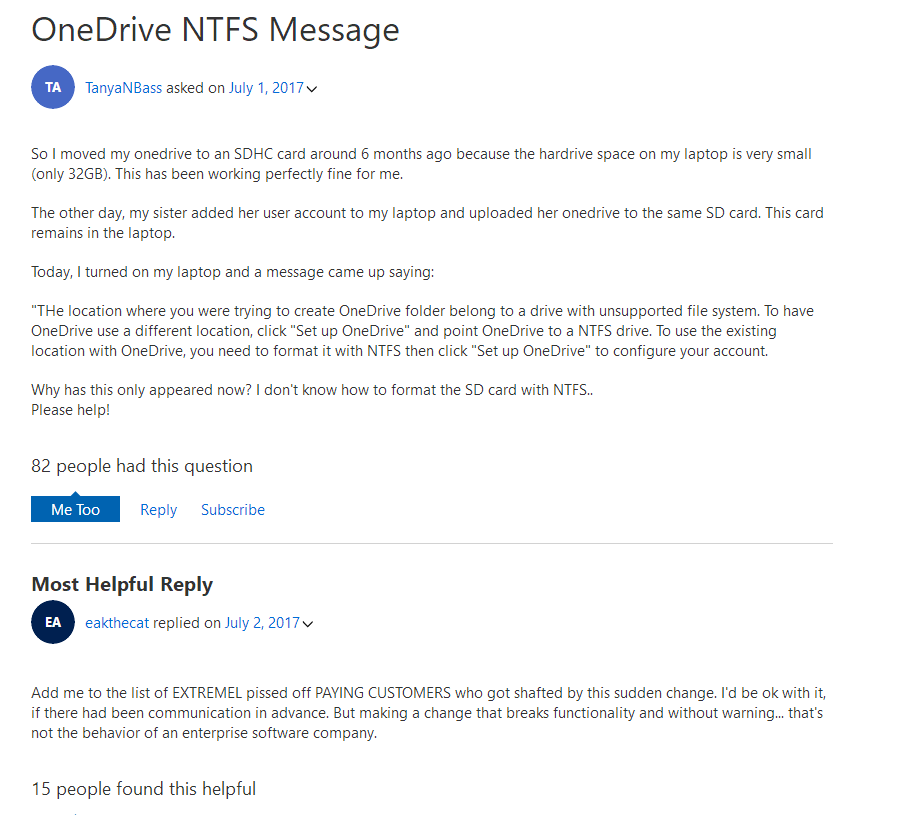Click the paragraph starting 'So I moved my onedrive'
This screenshot has width=922, height=815.
(421, 165)
